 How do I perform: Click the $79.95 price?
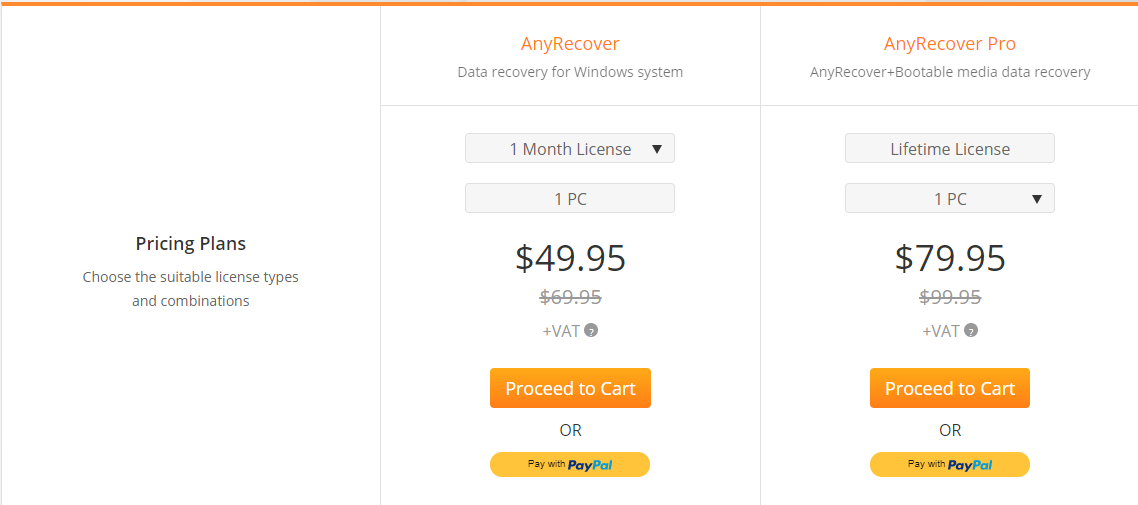tap(950, 258)
